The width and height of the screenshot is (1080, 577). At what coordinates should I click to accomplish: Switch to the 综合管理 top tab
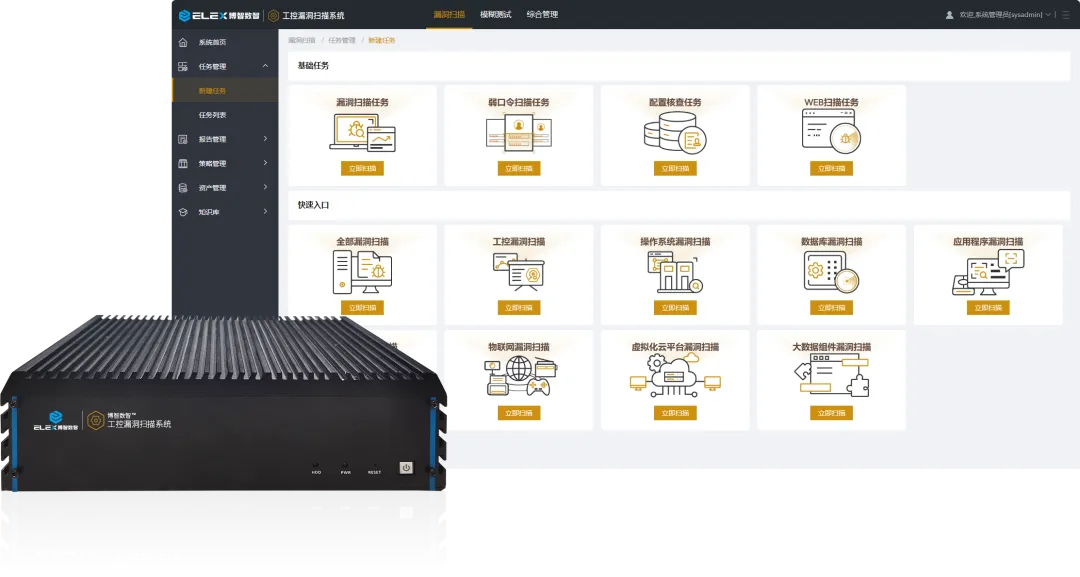(x=542, y=15)
